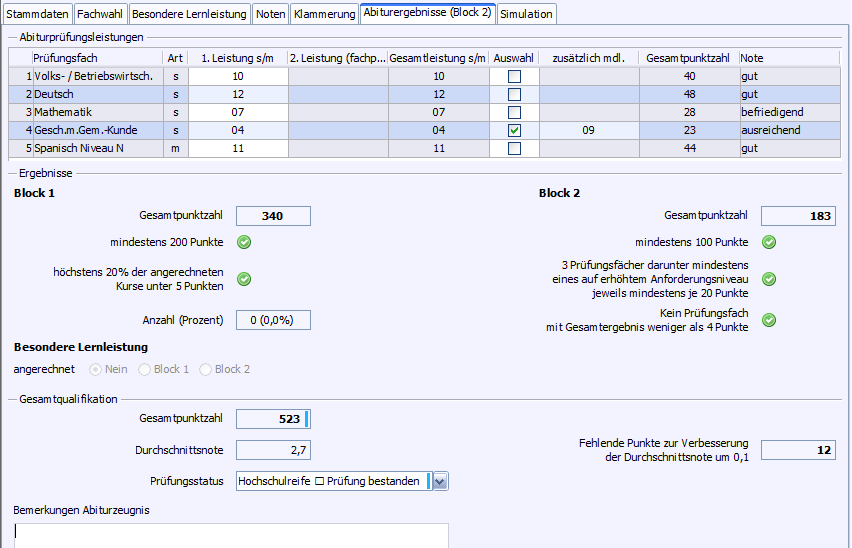The width and height of the screenshot is (852, 548).
Task: Click green check for 'Kein Prüfungsfach' rule
Action: [769, 320]
